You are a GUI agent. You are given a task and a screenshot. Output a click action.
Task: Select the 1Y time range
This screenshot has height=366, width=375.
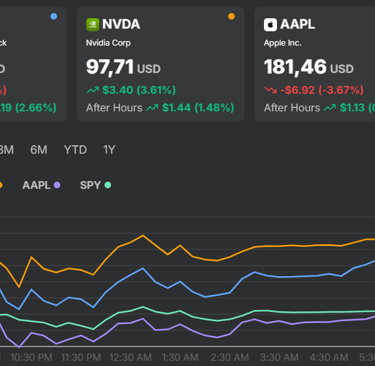[109, 150]
